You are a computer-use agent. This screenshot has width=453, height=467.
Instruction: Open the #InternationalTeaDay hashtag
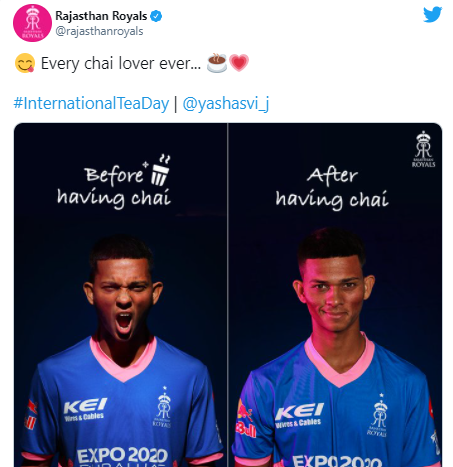91,103
